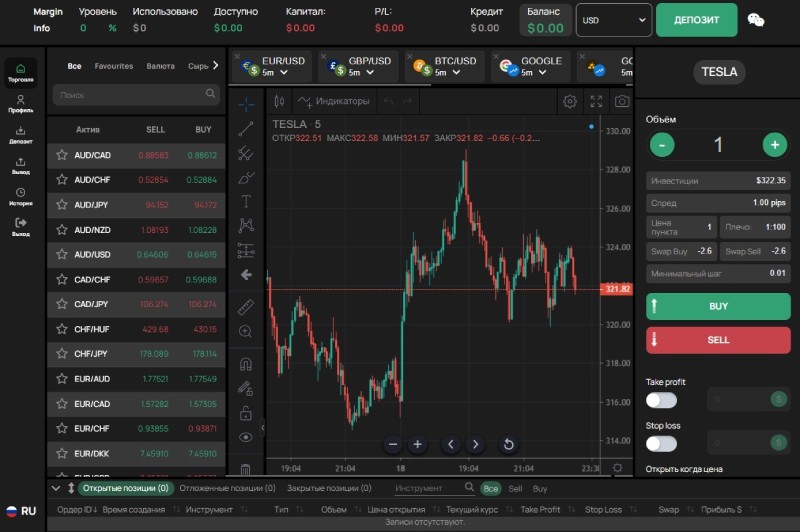This screenshot has width=800, height=532.
Task: Open the Профиль sidebar section
Action: [x=20, y=103]
